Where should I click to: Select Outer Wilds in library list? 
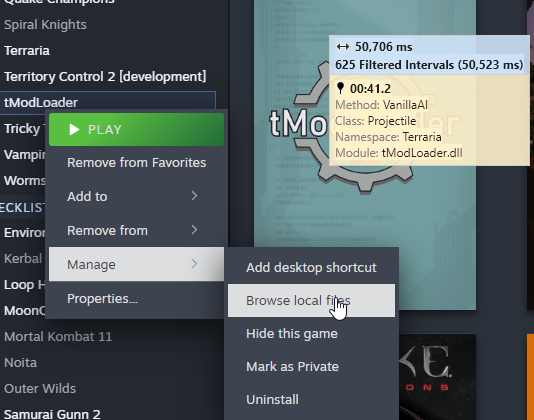pos(40,389)
